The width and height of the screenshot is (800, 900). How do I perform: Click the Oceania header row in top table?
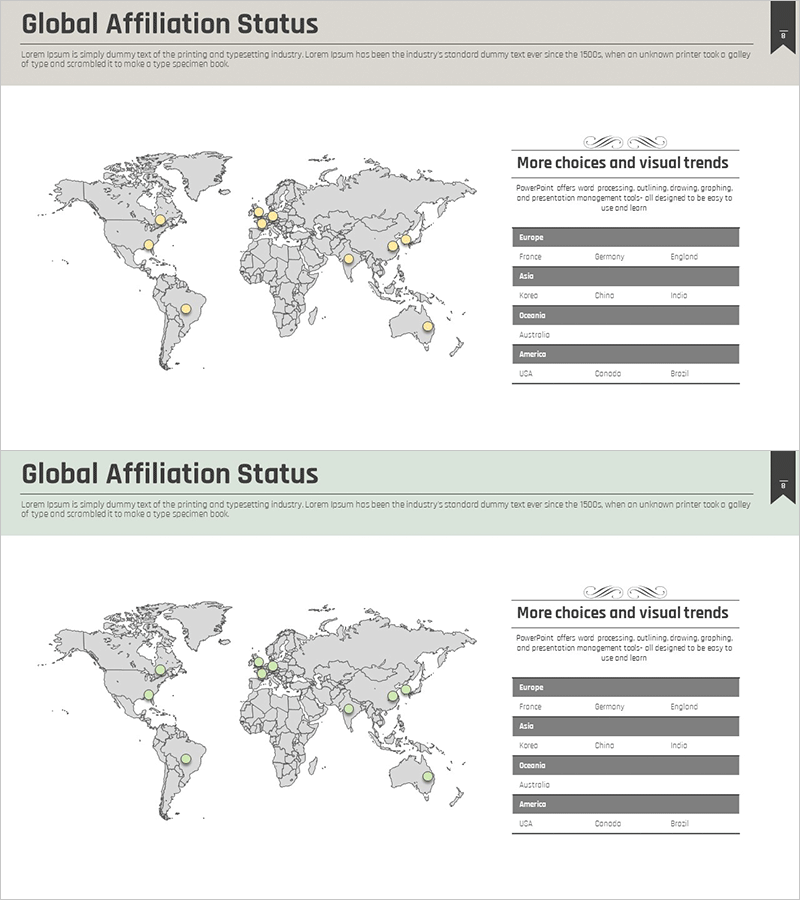[625, 315]
